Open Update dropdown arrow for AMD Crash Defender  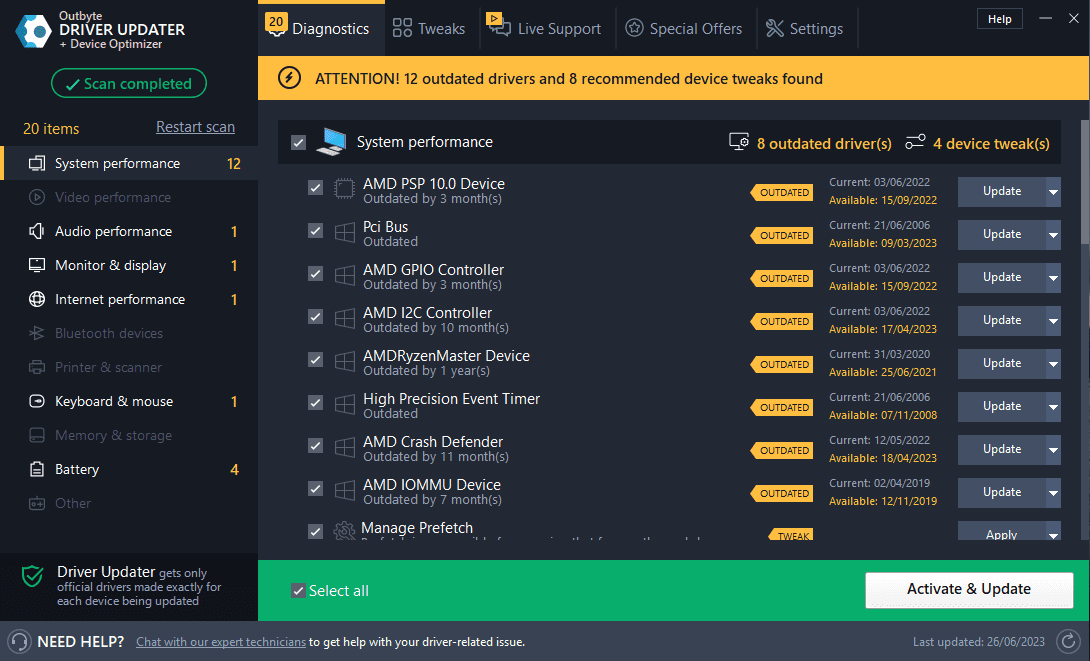click(1053, 450)
